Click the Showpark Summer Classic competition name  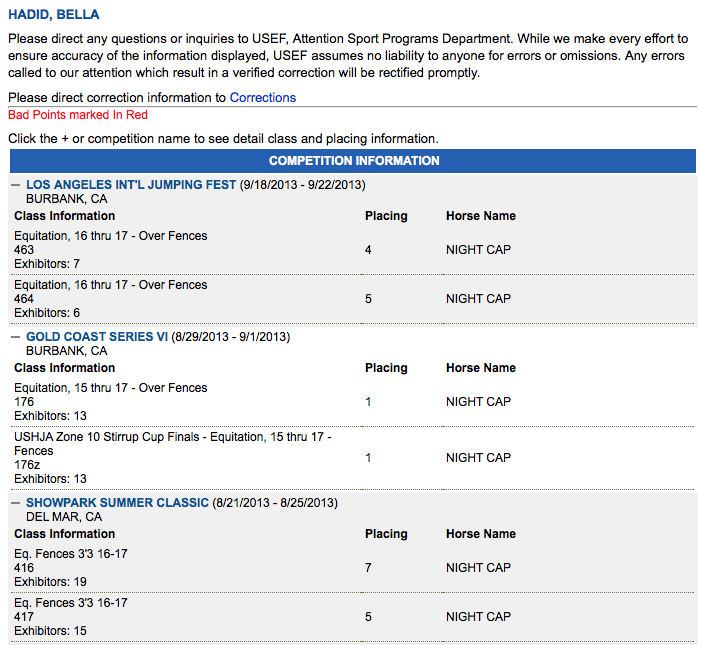(x=117, y=503)
